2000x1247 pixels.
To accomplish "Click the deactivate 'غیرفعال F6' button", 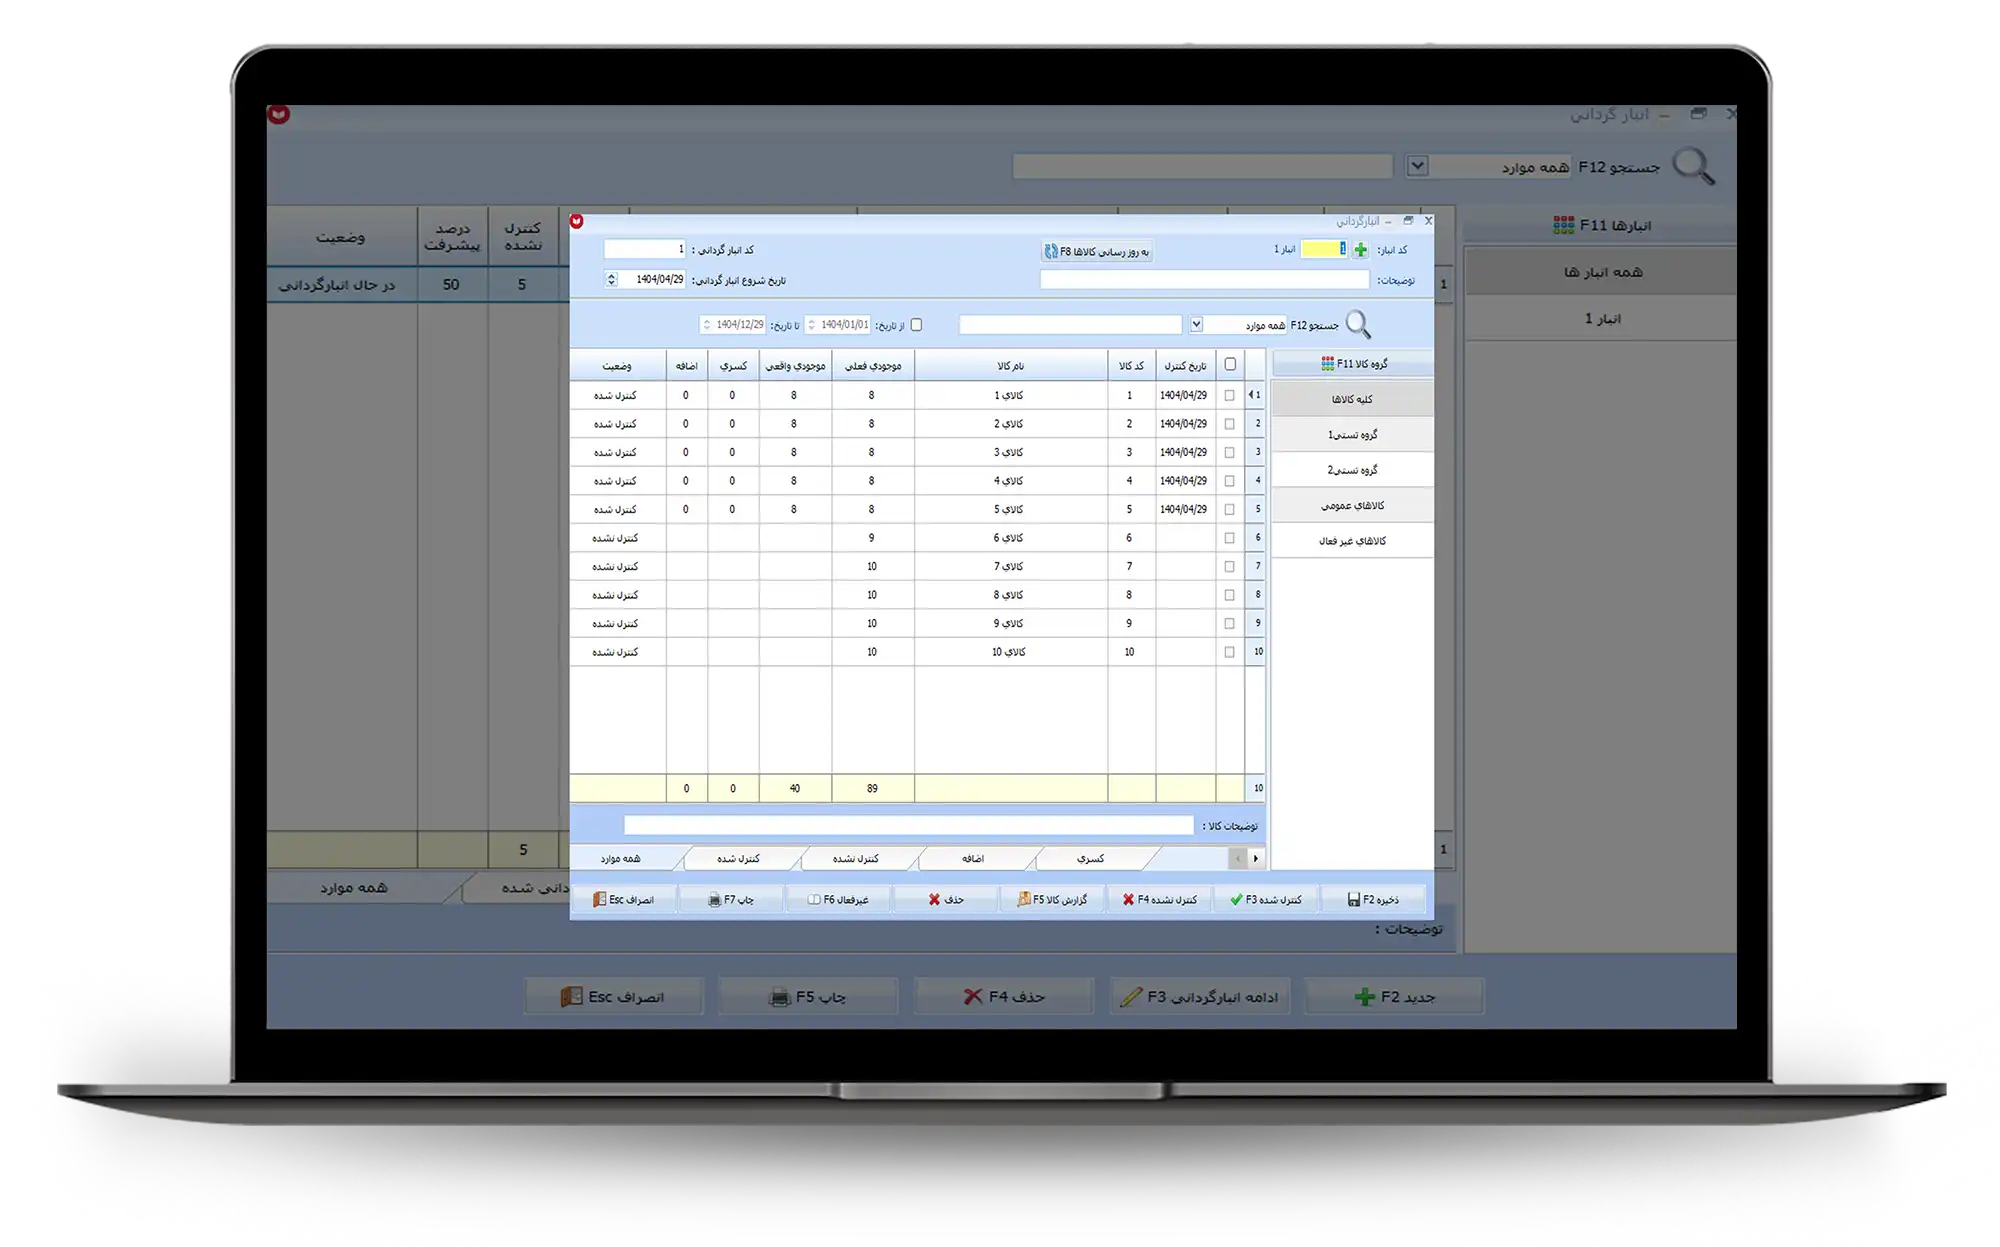I will click(x=838, y=900).
